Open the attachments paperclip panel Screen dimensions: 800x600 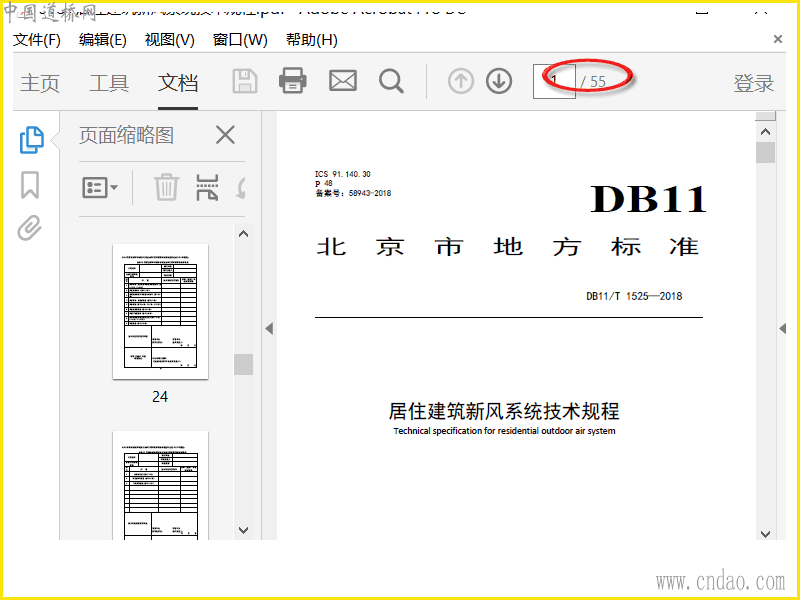[x=30, y=228]
